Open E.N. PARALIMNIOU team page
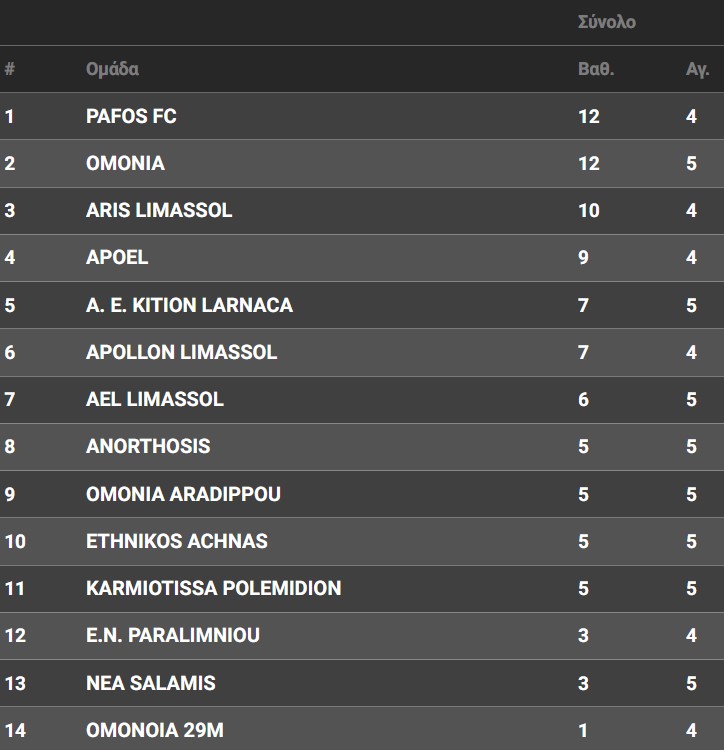Viewport: 724px width, 750px height. pos(172,635)
